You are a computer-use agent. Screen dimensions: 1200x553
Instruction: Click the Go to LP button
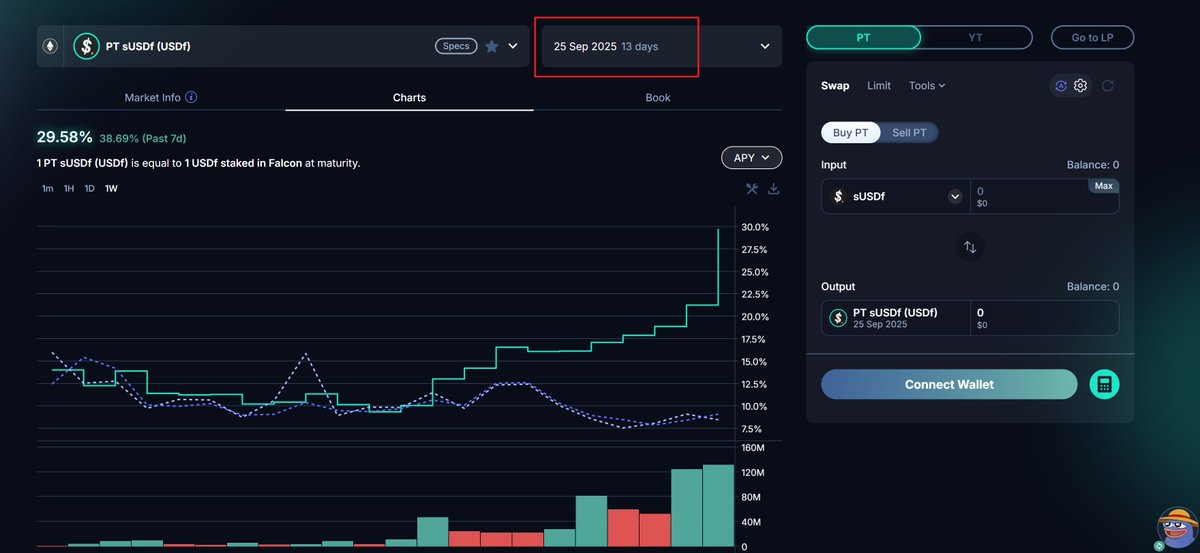point(1092,37)
